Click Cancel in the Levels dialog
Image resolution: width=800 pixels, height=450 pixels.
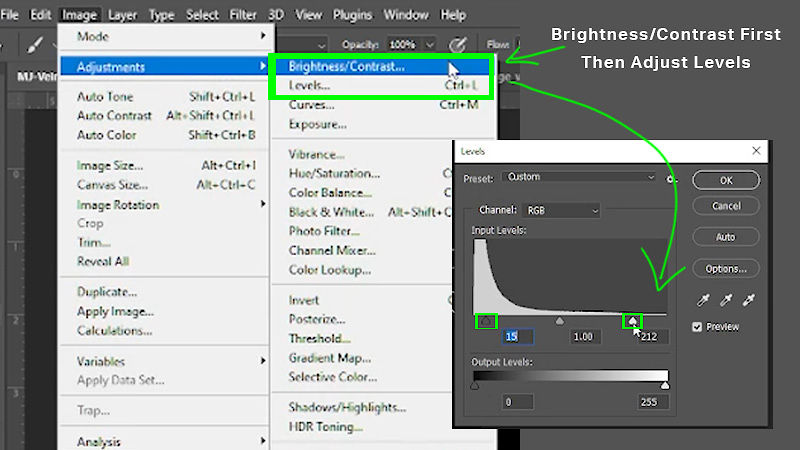726,206
